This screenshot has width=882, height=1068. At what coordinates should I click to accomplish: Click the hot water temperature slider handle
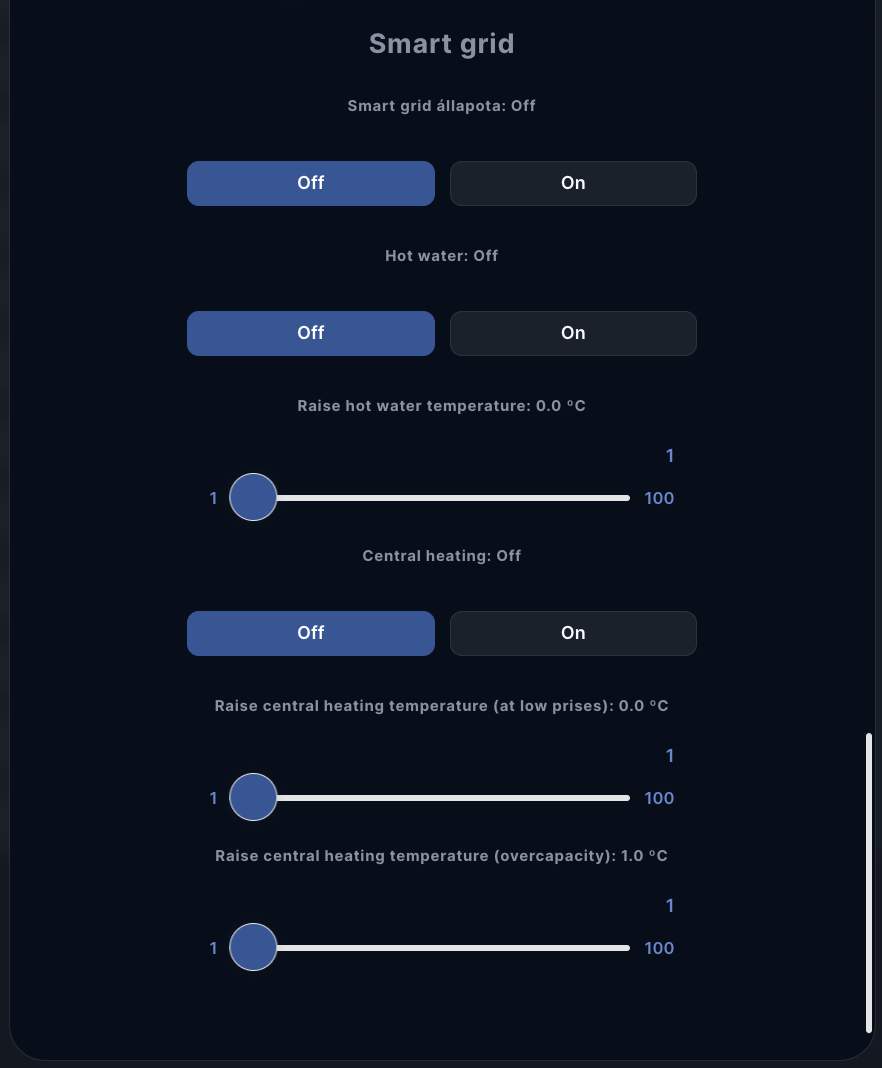point(253,497)
